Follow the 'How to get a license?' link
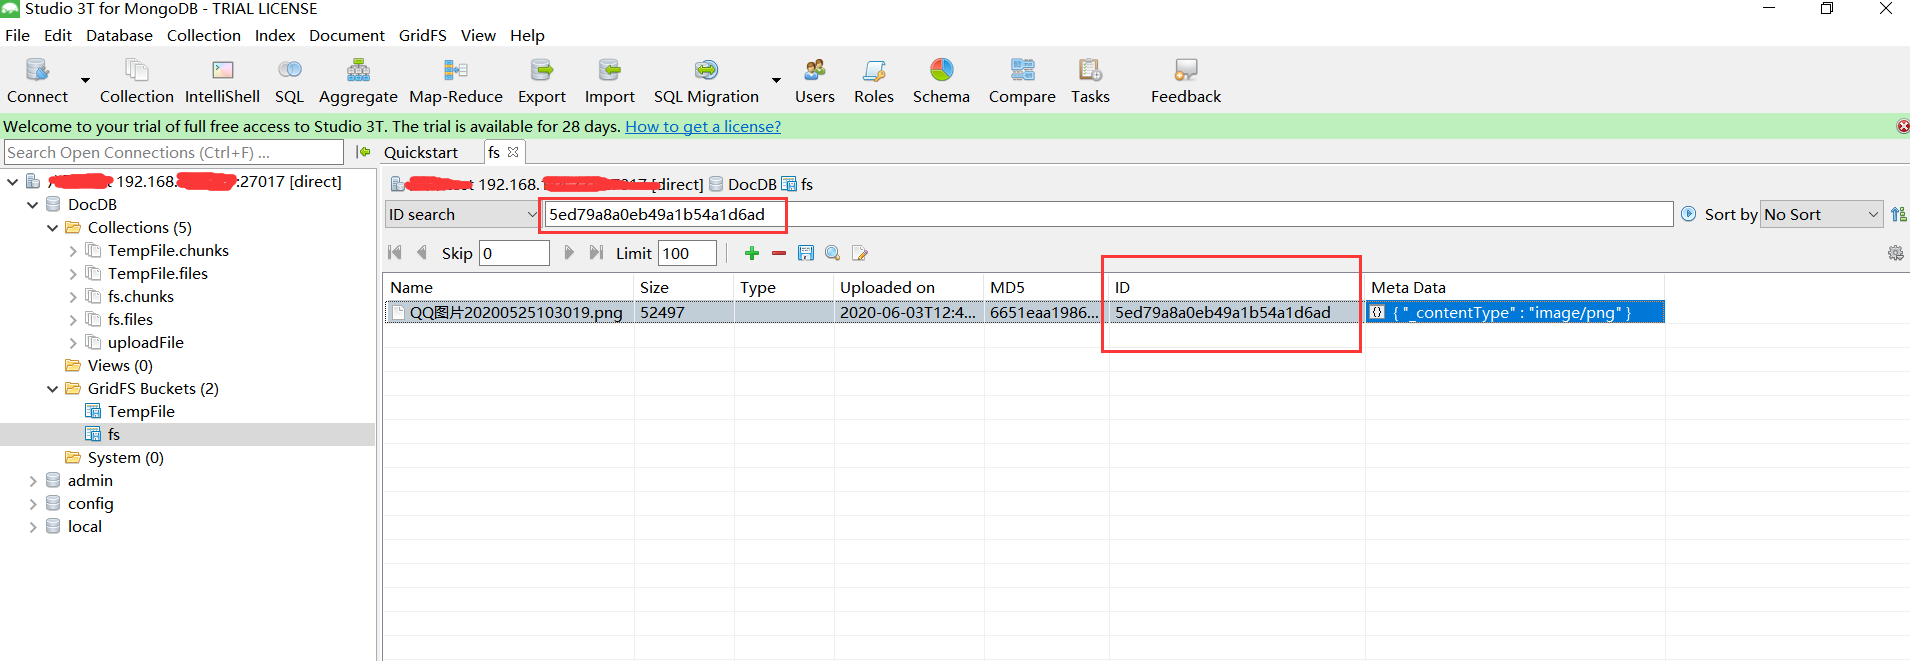The height and width of the screenshot is (661, 1910). (703, 126)
